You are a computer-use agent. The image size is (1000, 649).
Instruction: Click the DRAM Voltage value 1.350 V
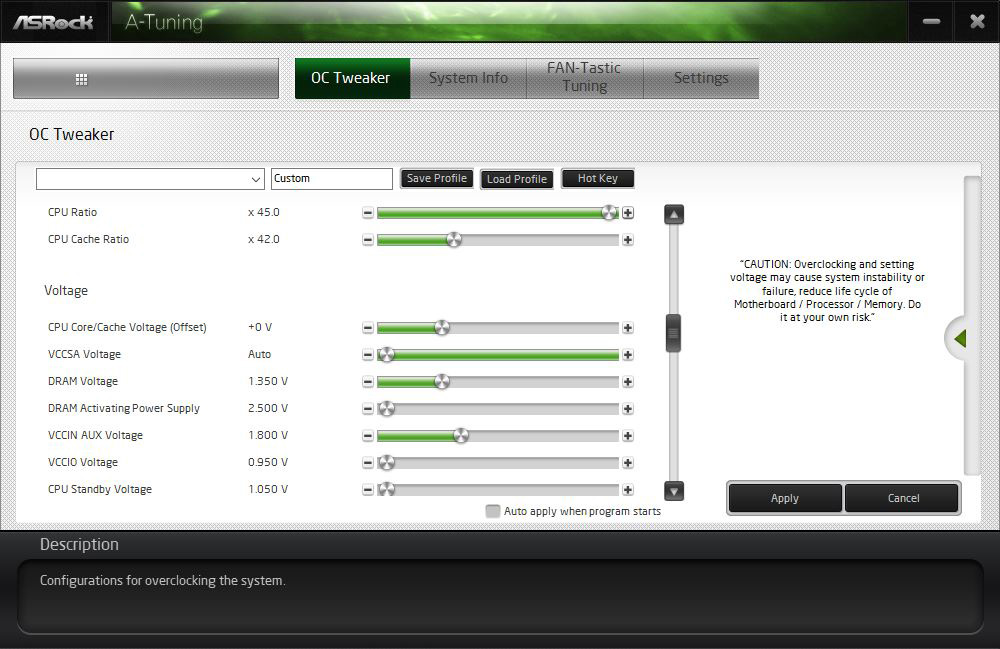click(268, 381)
